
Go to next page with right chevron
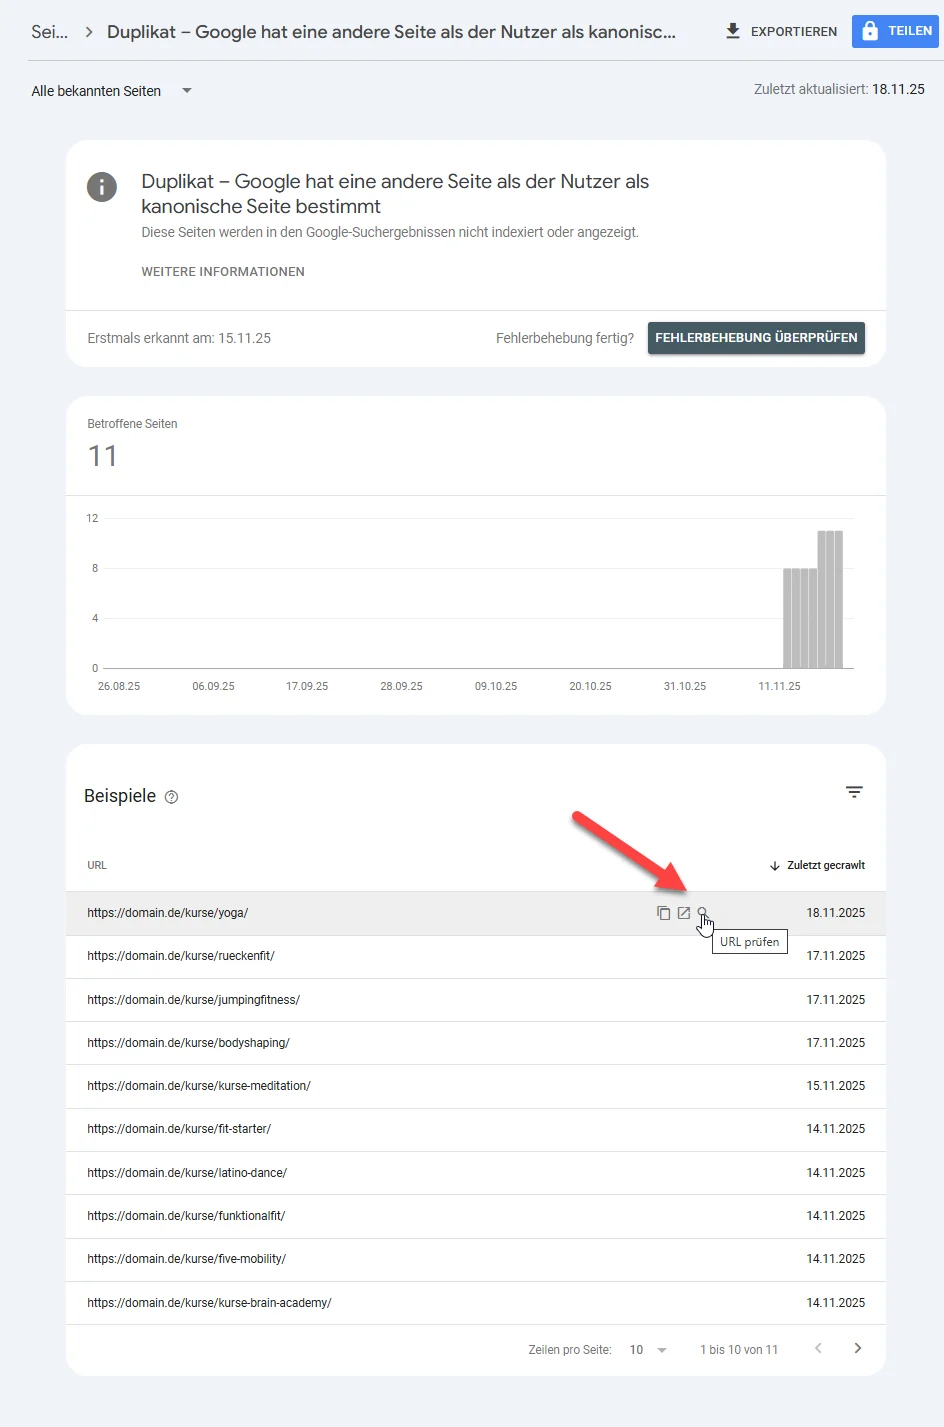[x=857, y=1349]
